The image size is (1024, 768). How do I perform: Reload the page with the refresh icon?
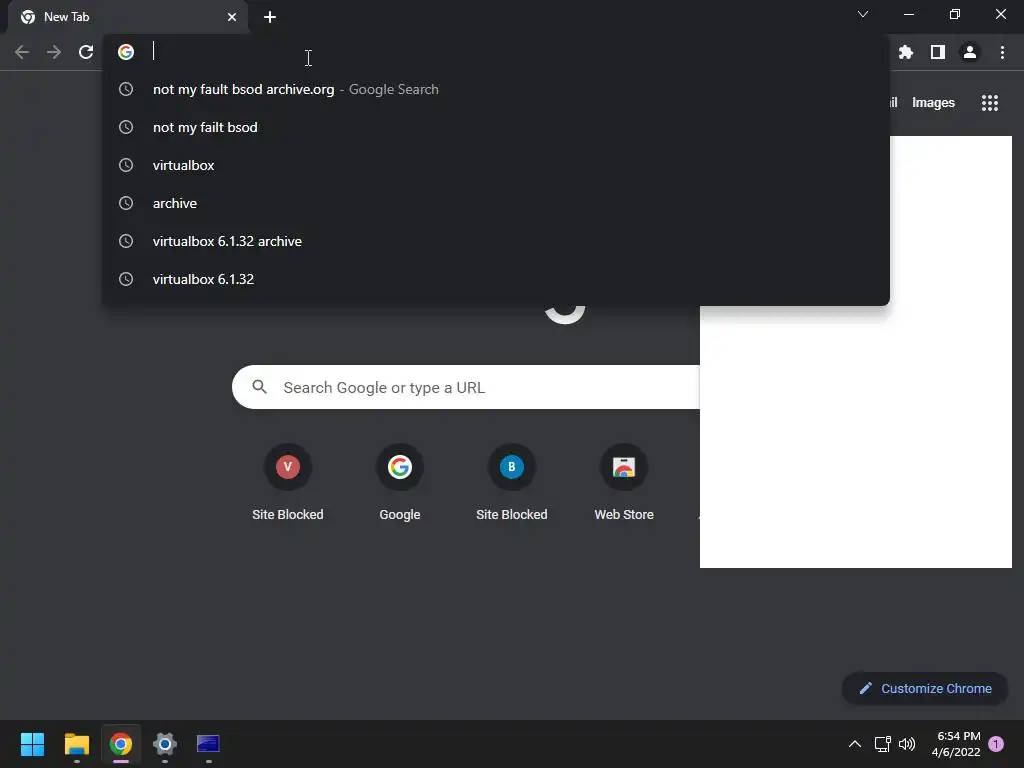pos(86,52)
